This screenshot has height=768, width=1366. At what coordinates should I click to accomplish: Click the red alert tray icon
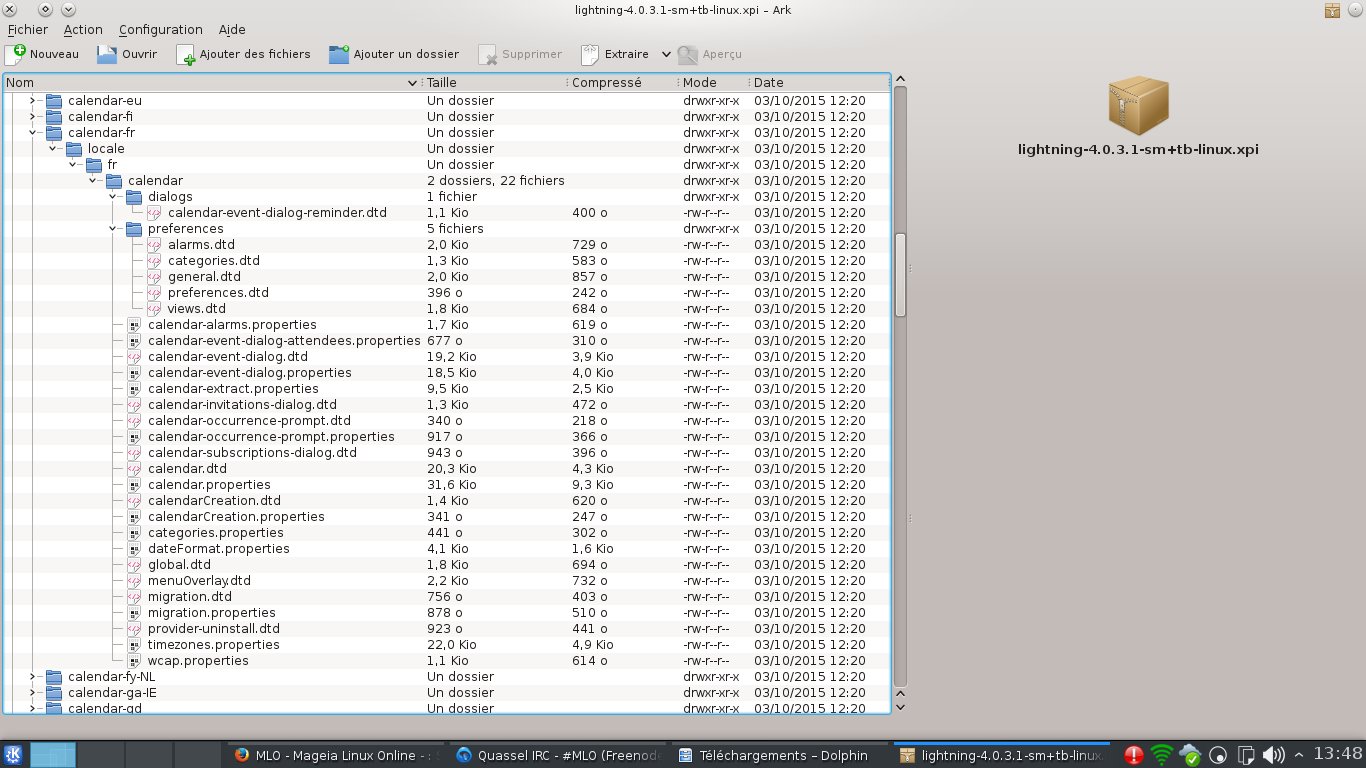pos(1134,755)
